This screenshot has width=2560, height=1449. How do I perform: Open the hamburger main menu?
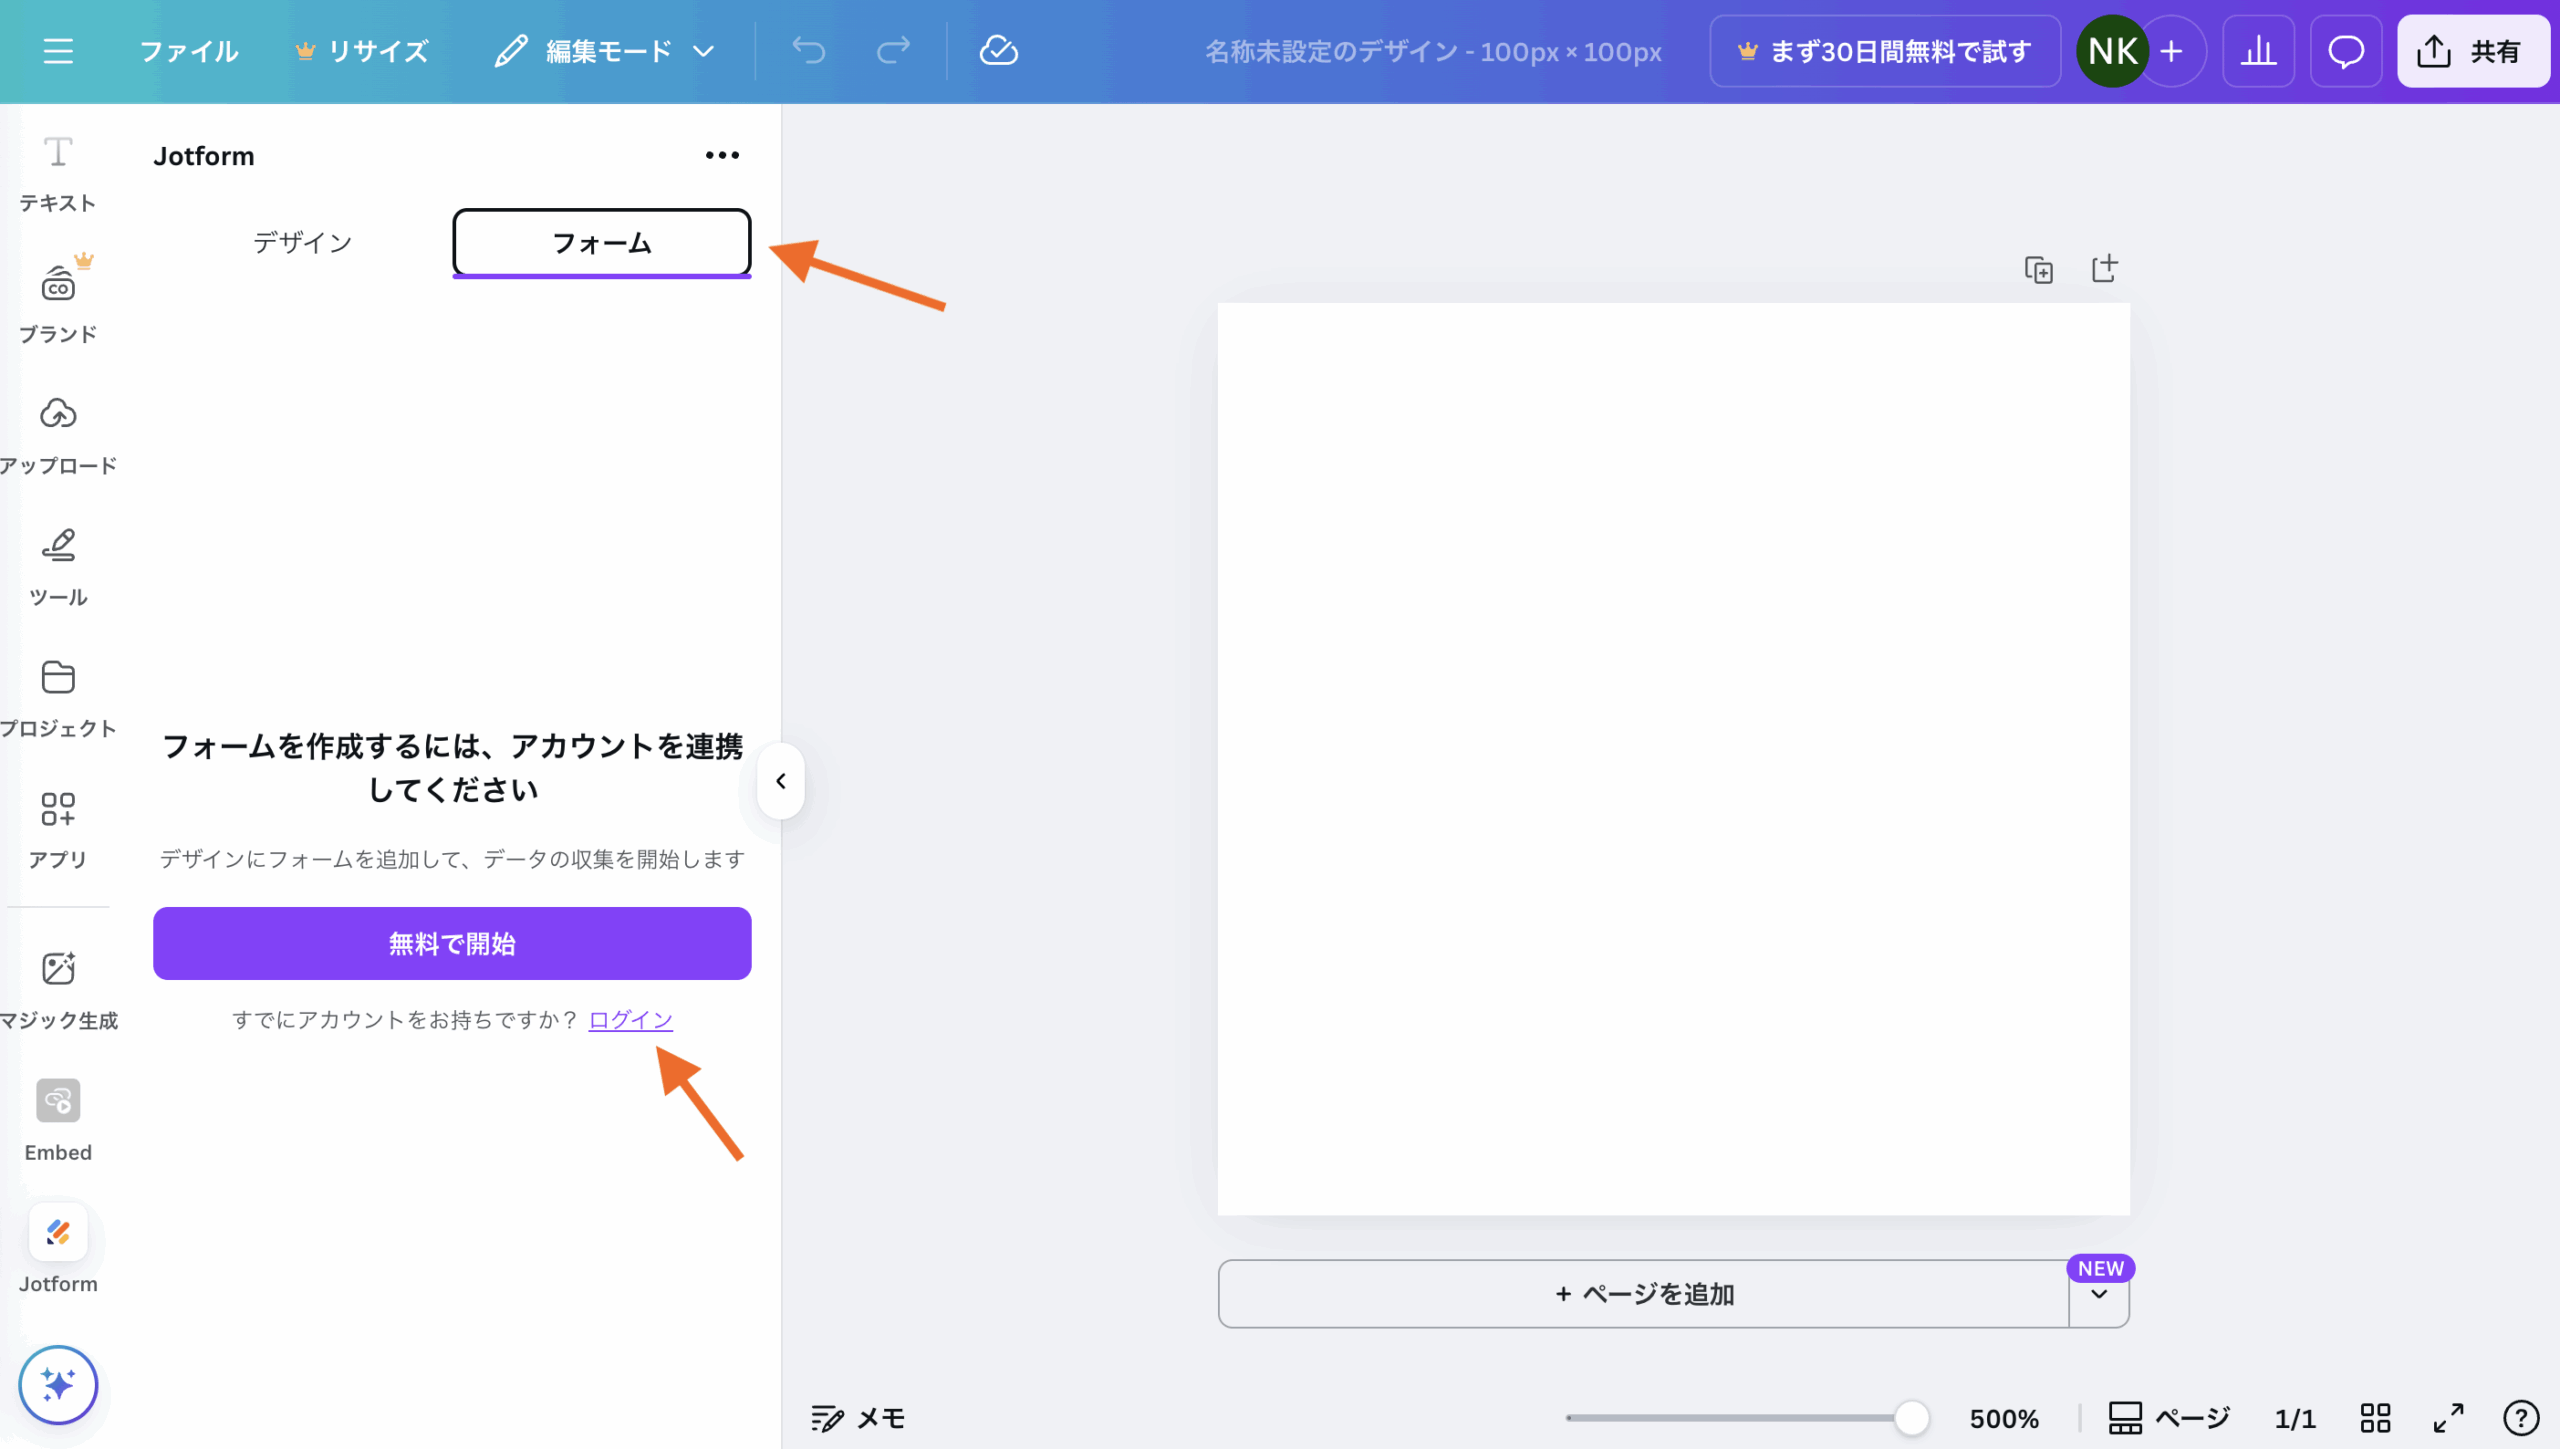pos(58,51)
